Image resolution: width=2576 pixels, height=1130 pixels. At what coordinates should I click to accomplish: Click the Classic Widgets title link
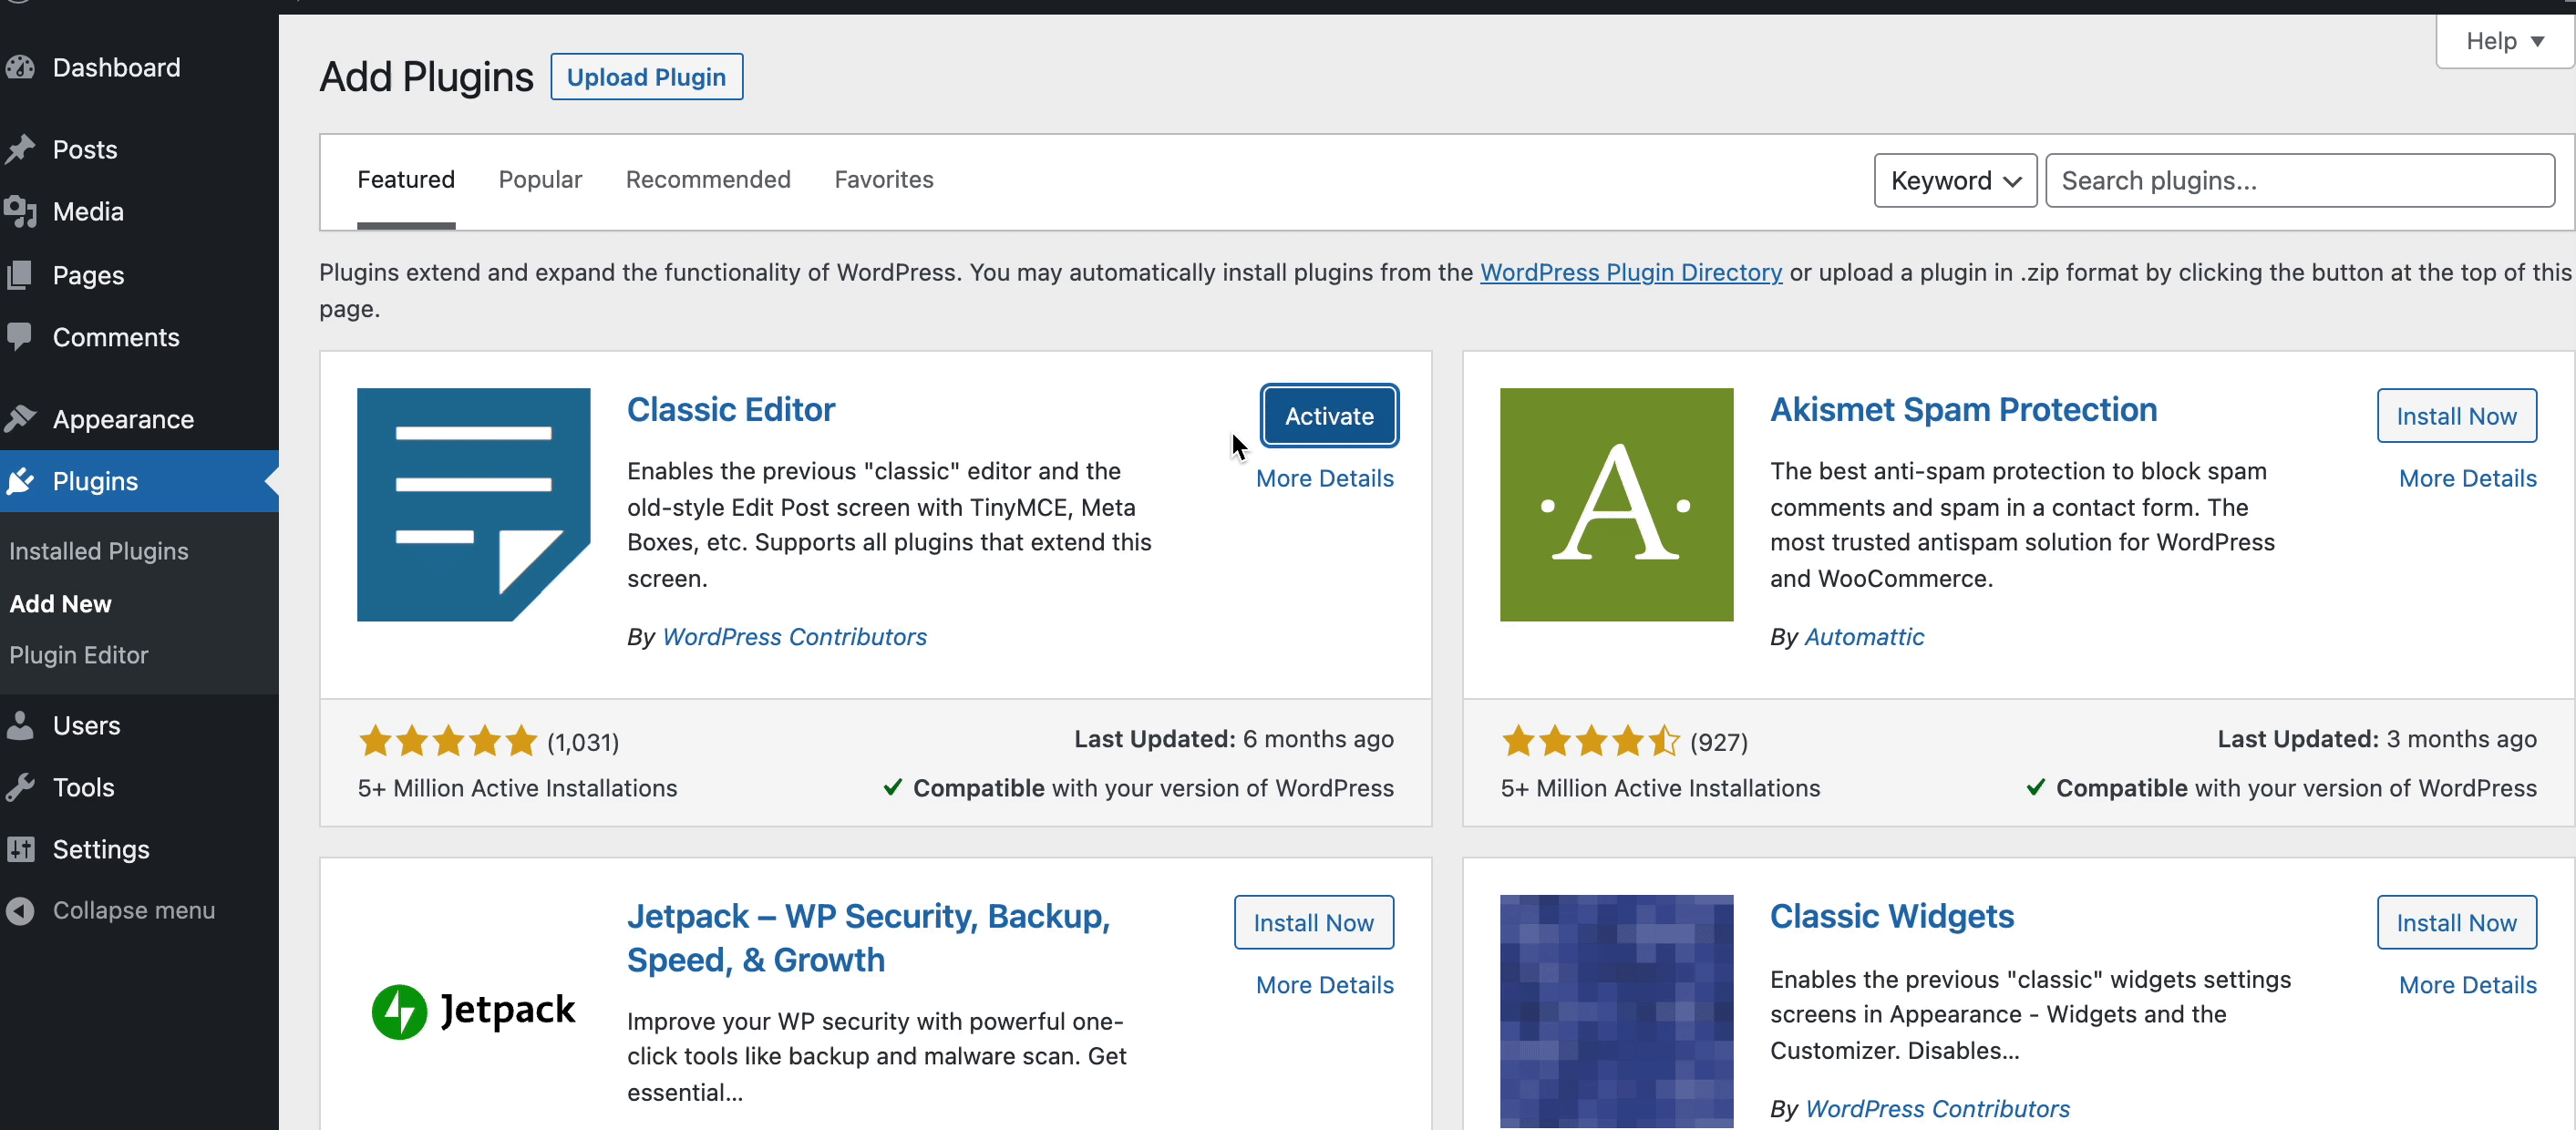[1891, 916]
